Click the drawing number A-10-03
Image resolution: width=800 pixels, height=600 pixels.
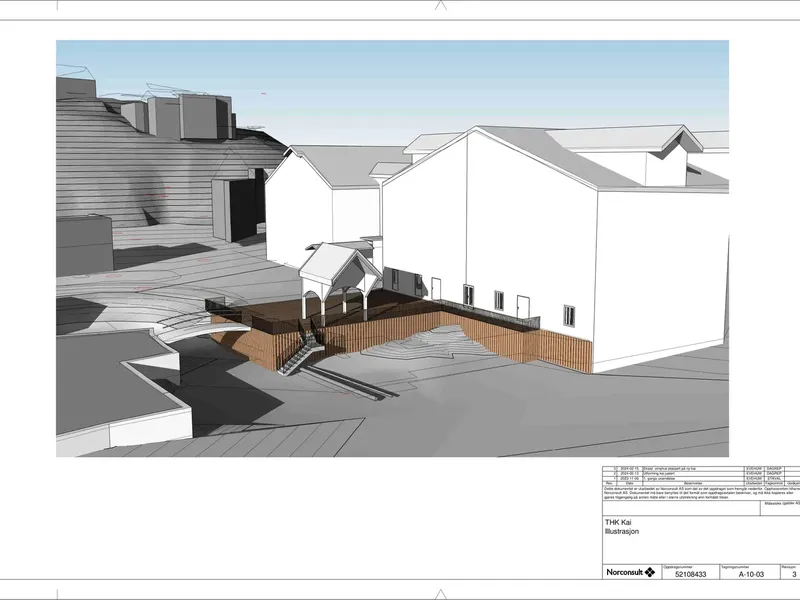(752, 574)
